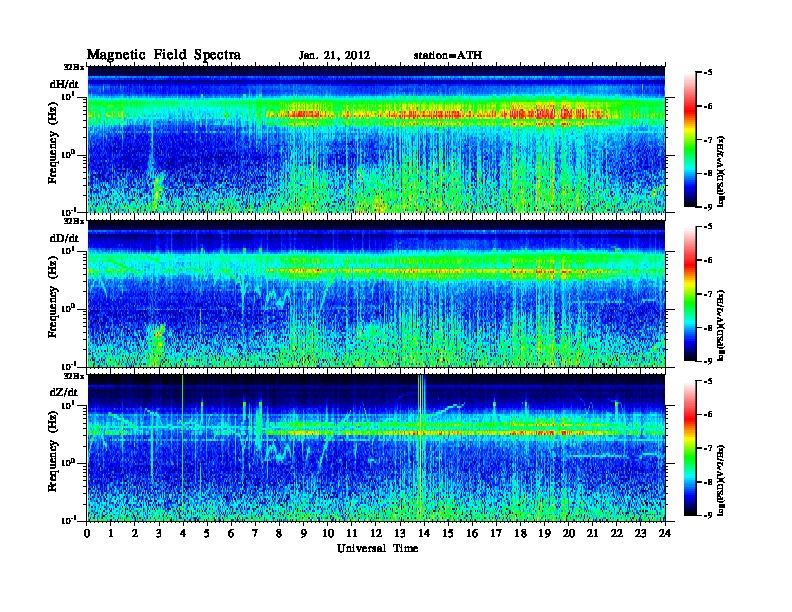This screenshot has height=612, width=792.
Task: Click hour 4 on the time axis
Action: pos(183,534)
